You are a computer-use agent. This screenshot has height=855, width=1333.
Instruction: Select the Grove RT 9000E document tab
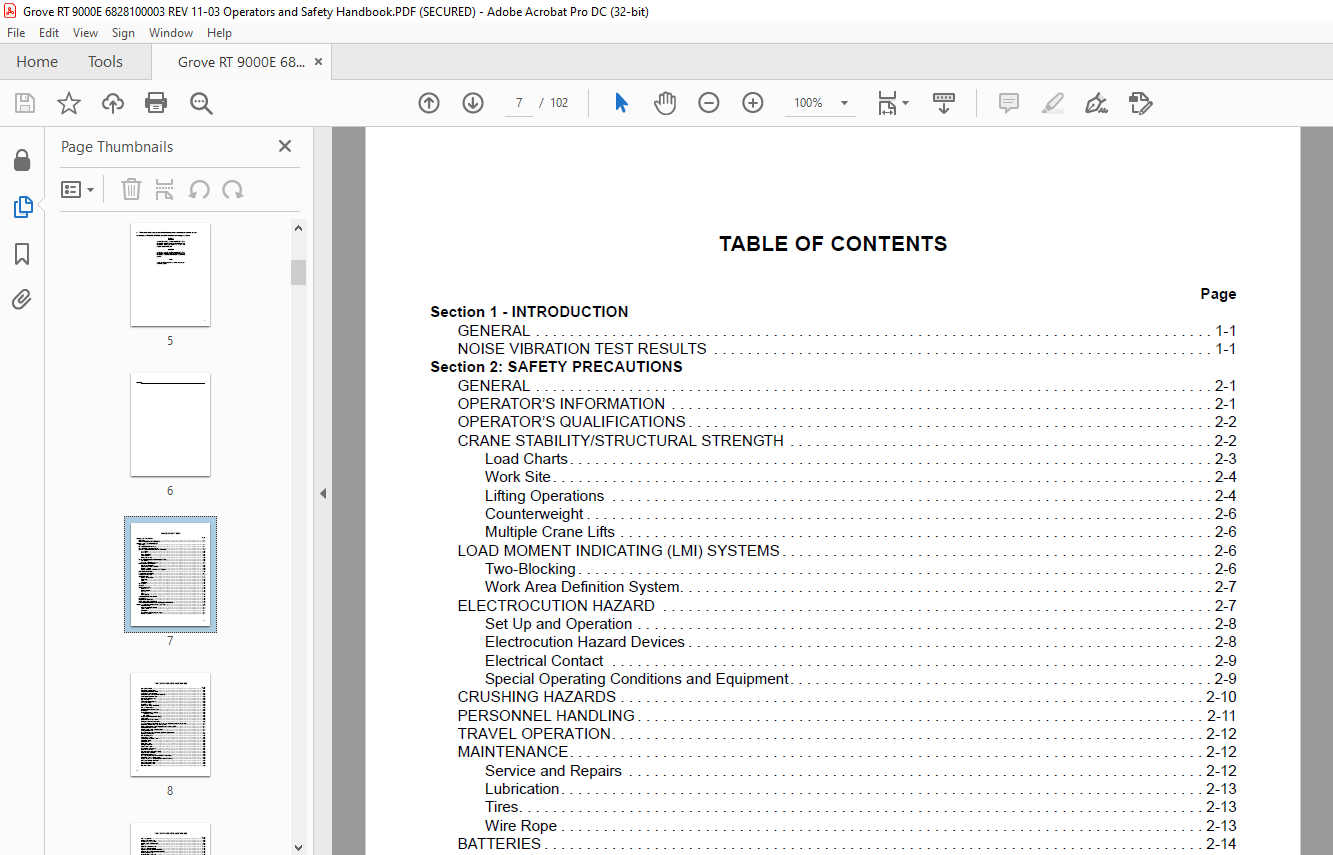pos(241,62)
